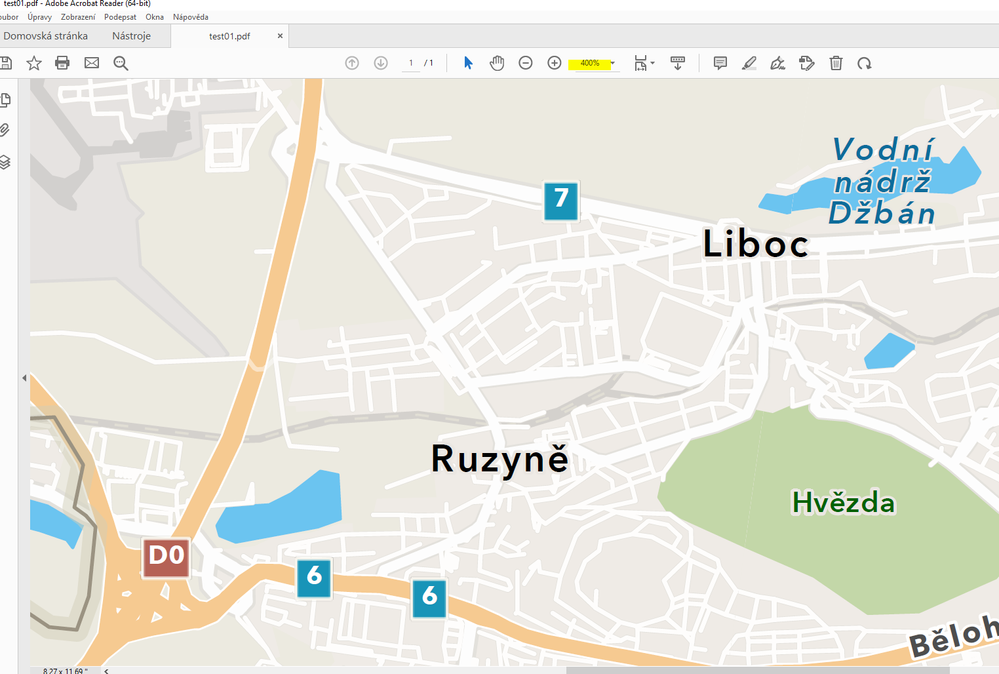Open the Úpravy menu

coord(40,17)
